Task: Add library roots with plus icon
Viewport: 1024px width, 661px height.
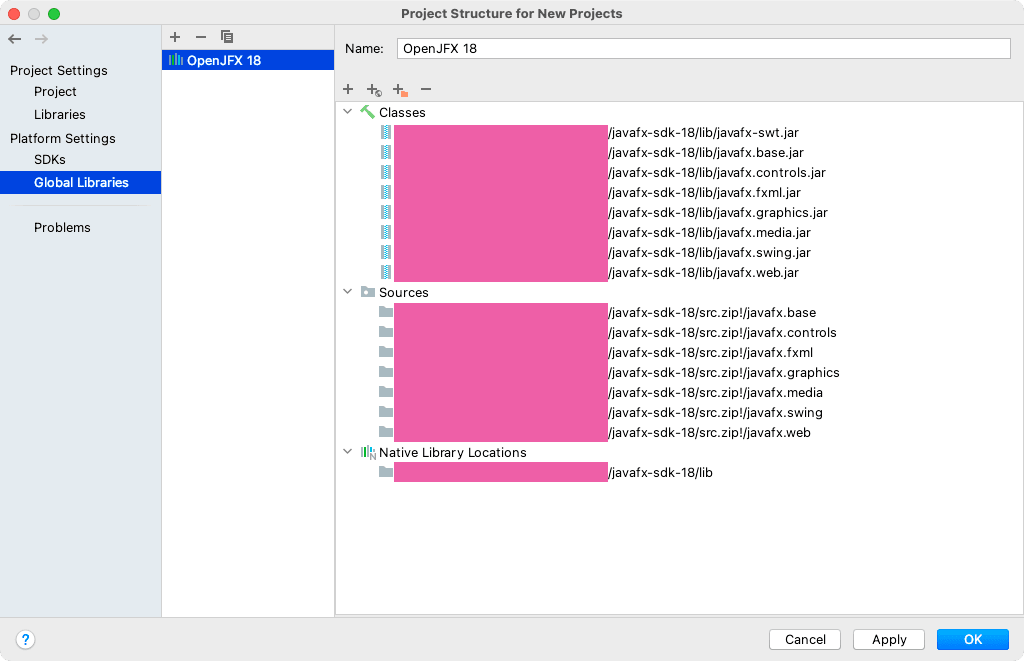Action: 348,89
